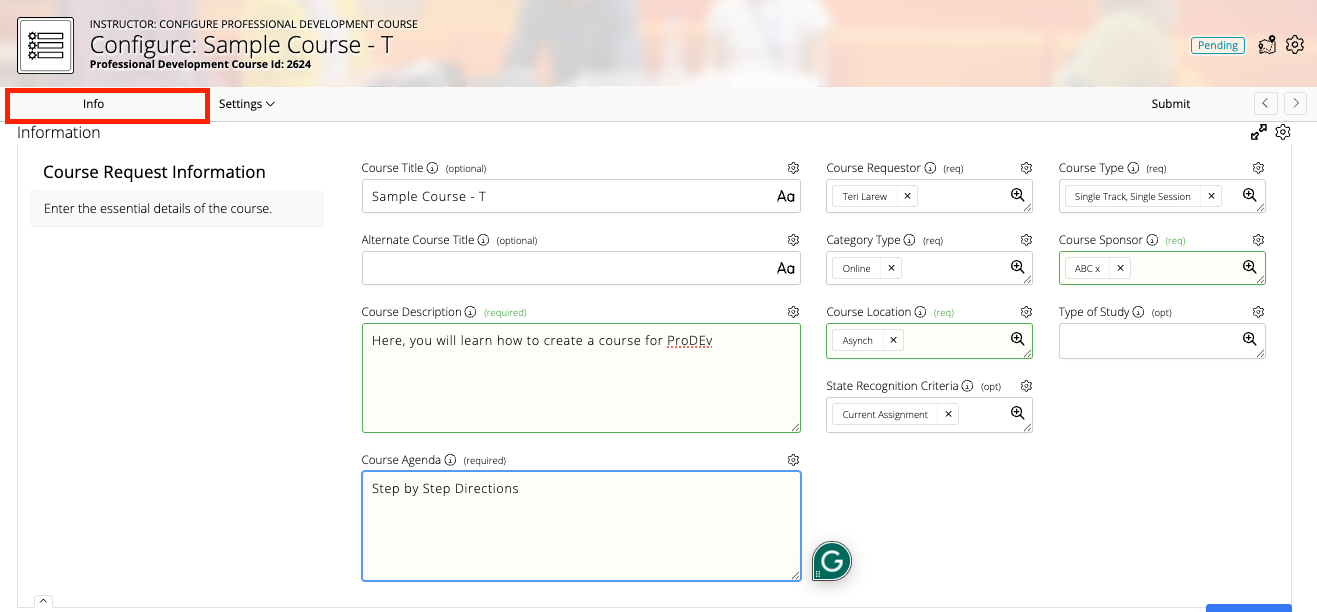Click the Pending status badge
This screenshot has width=1317, height=612.
click(x=1217, y=45)
